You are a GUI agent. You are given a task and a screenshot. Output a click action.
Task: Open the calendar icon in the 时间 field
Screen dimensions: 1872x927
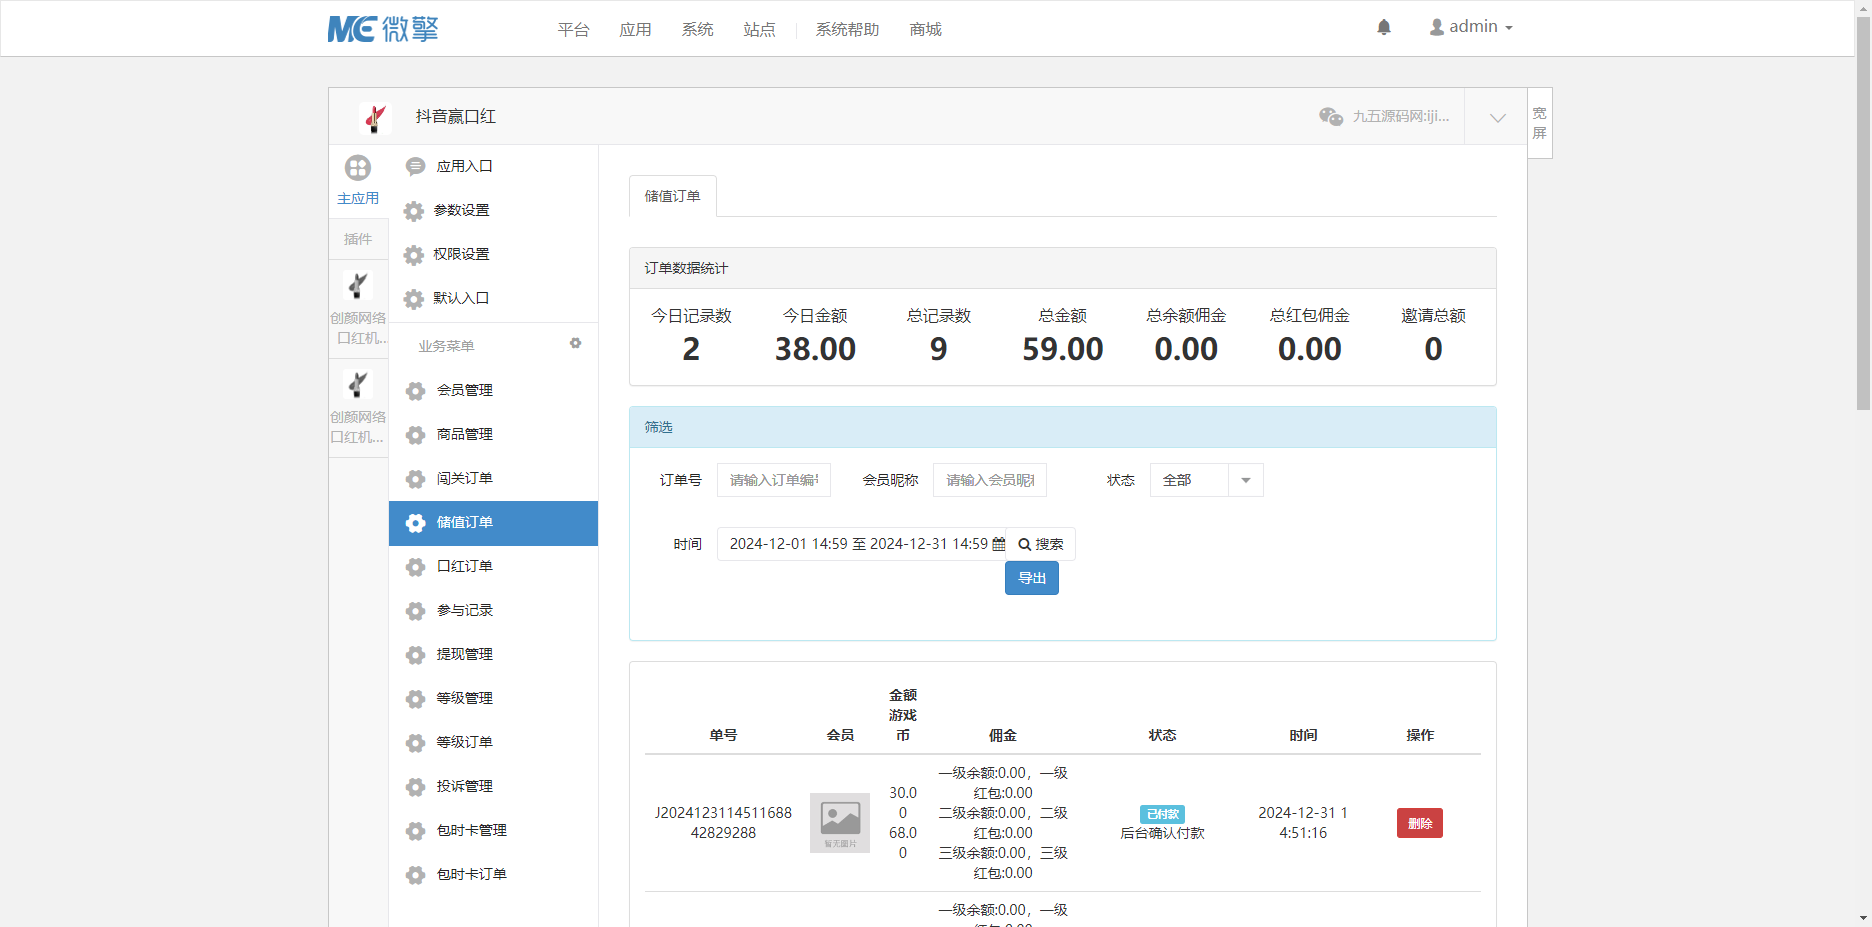pyautogui.click(x=998, y=544)
